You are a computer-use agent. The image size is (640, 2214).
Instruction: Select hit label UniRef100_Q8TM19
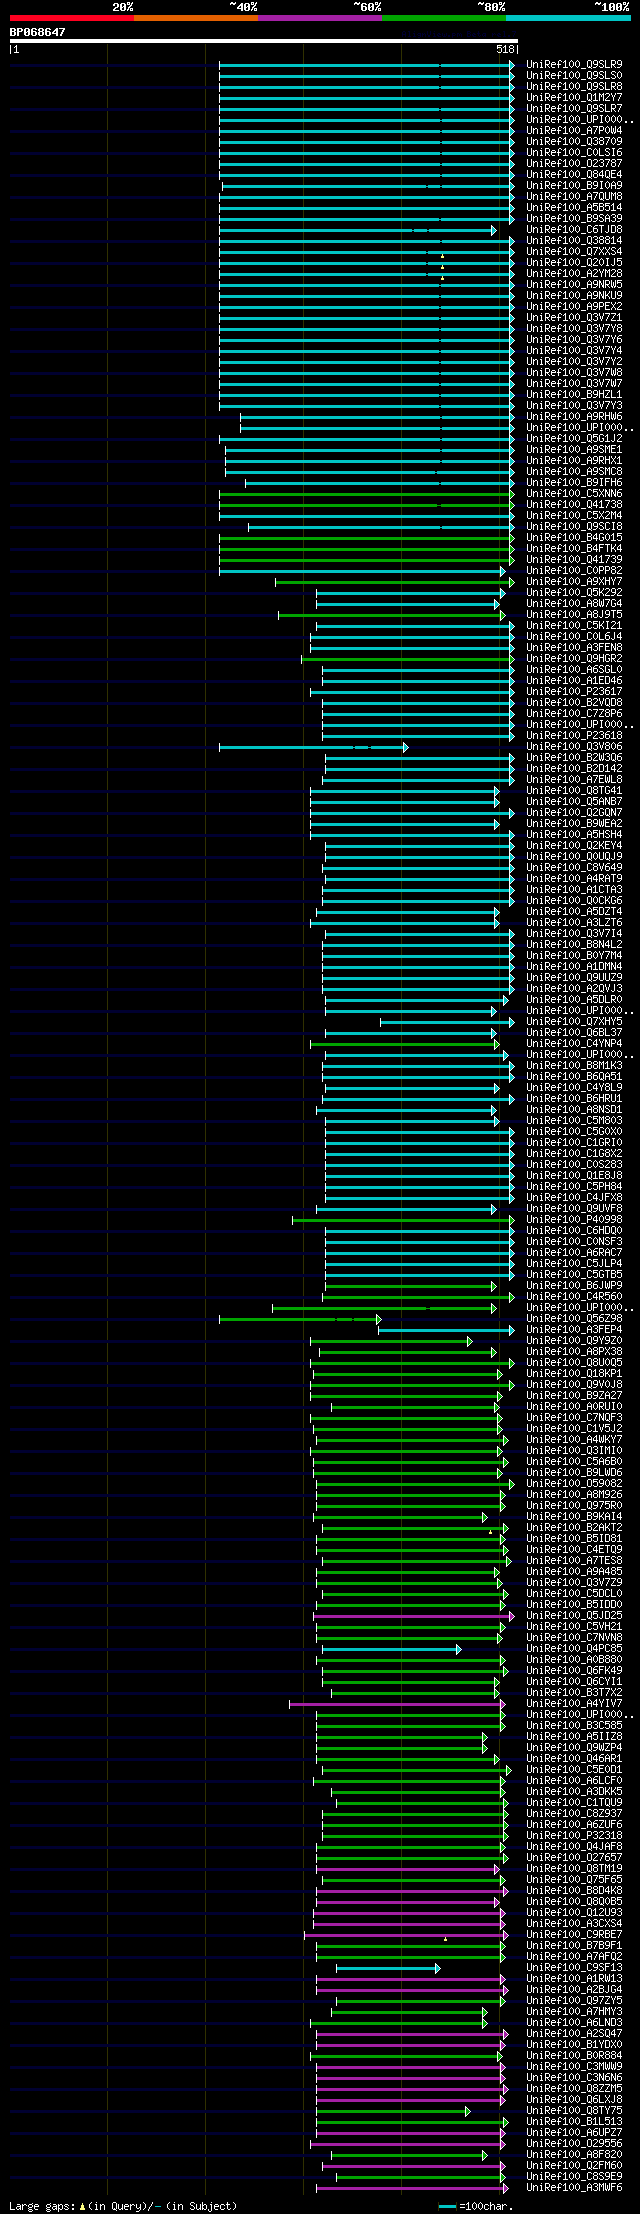[x=574, y=1868]
